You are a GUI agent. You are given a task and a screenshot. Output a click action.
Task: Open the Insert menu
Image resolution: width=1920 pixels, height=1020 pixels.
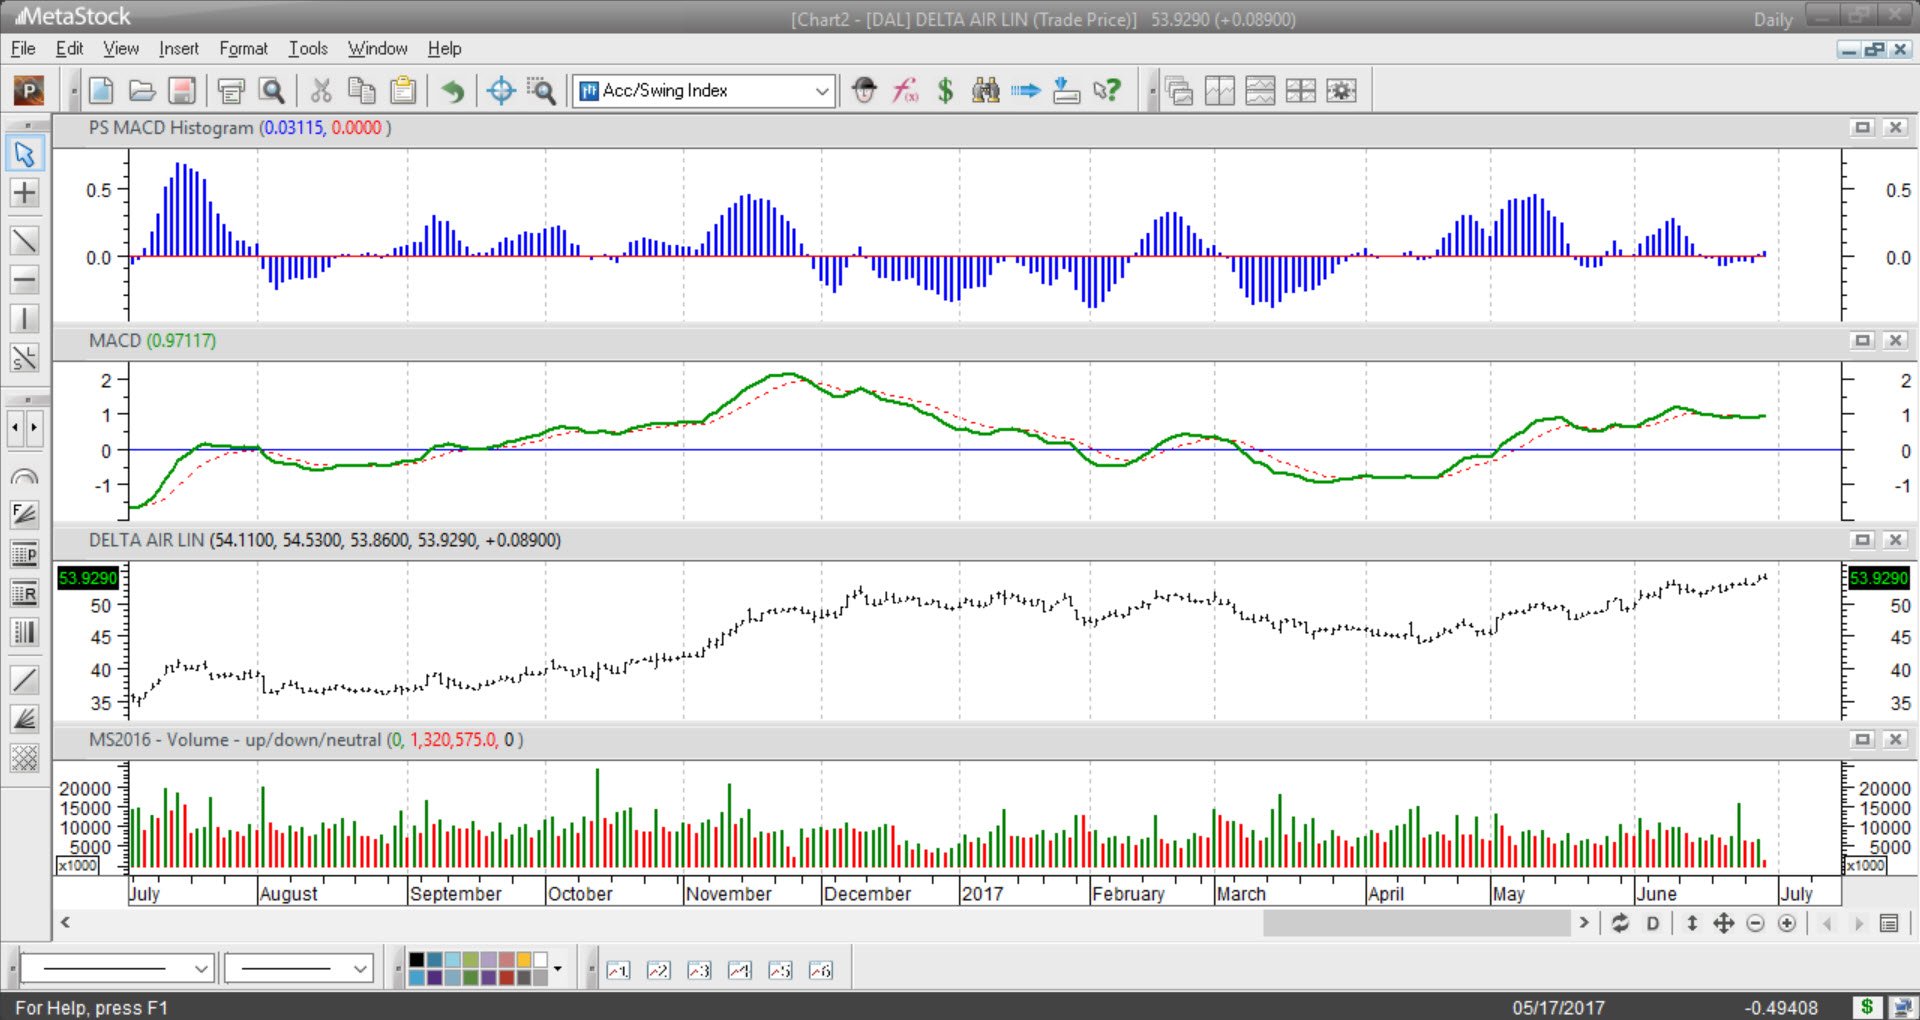click(179, 48)
